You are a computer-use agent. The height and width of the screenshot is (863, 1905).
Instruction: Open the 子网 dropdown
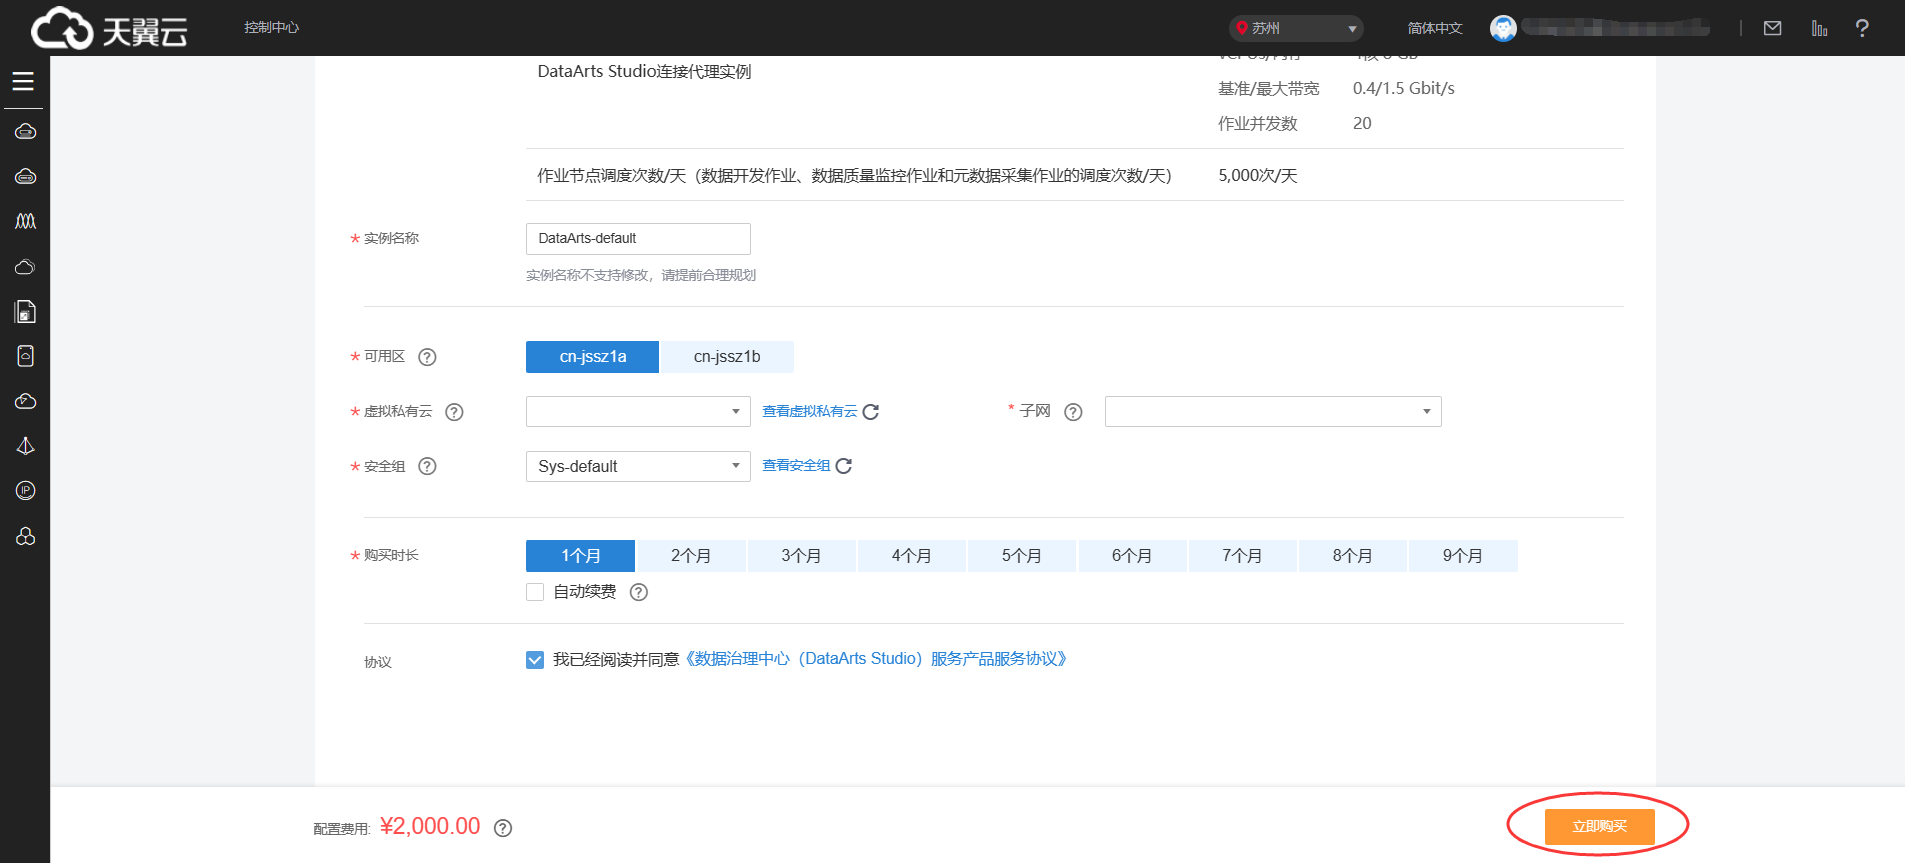click(x=1273, y=412)
